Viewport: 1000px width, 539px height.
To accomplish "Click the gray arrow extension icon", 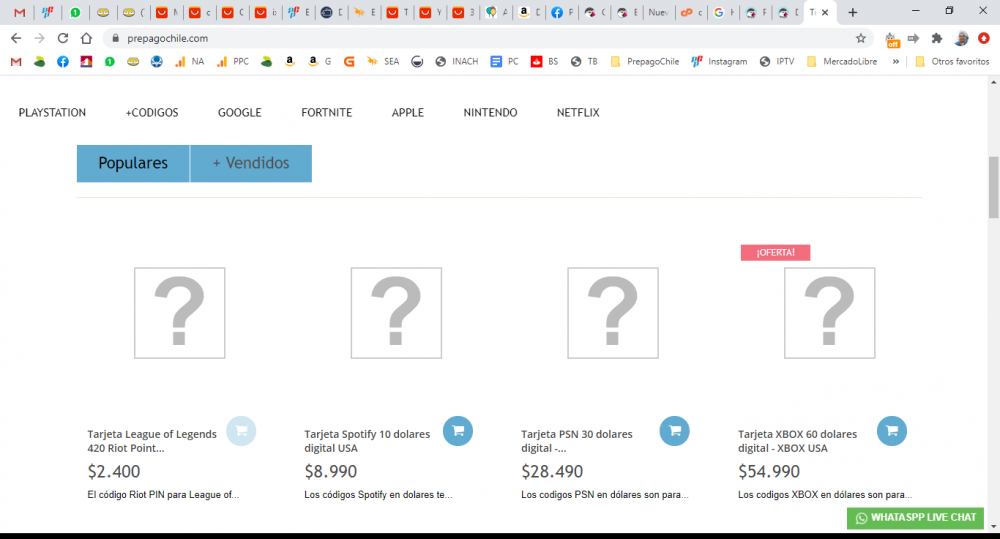I will [913, 38].
